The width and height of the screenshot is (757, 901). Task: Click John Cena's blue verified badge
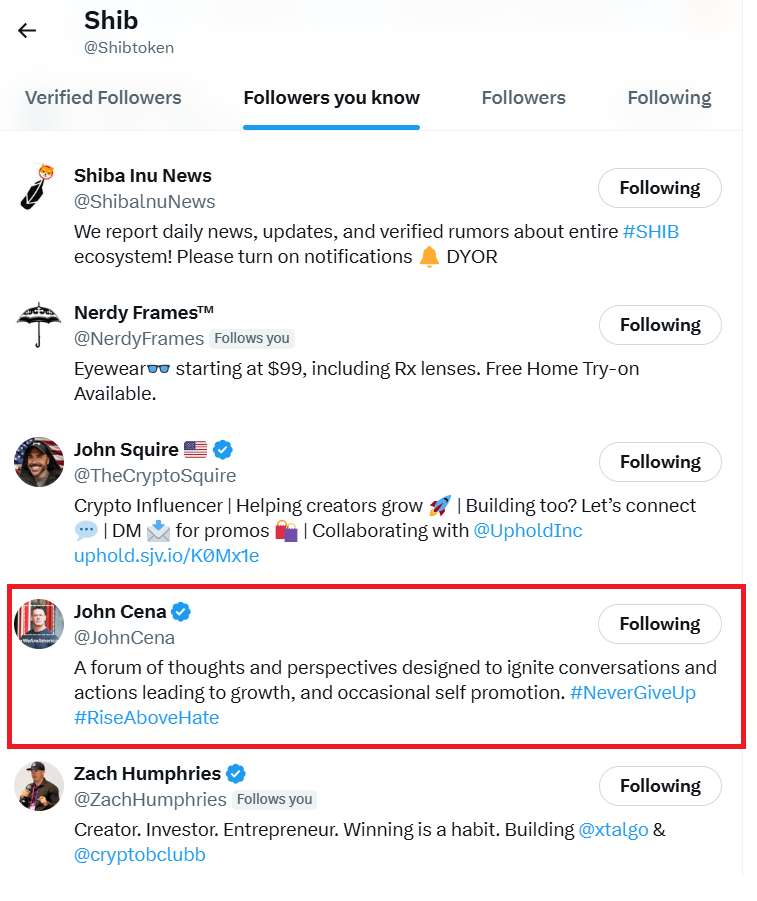(180, 611)
